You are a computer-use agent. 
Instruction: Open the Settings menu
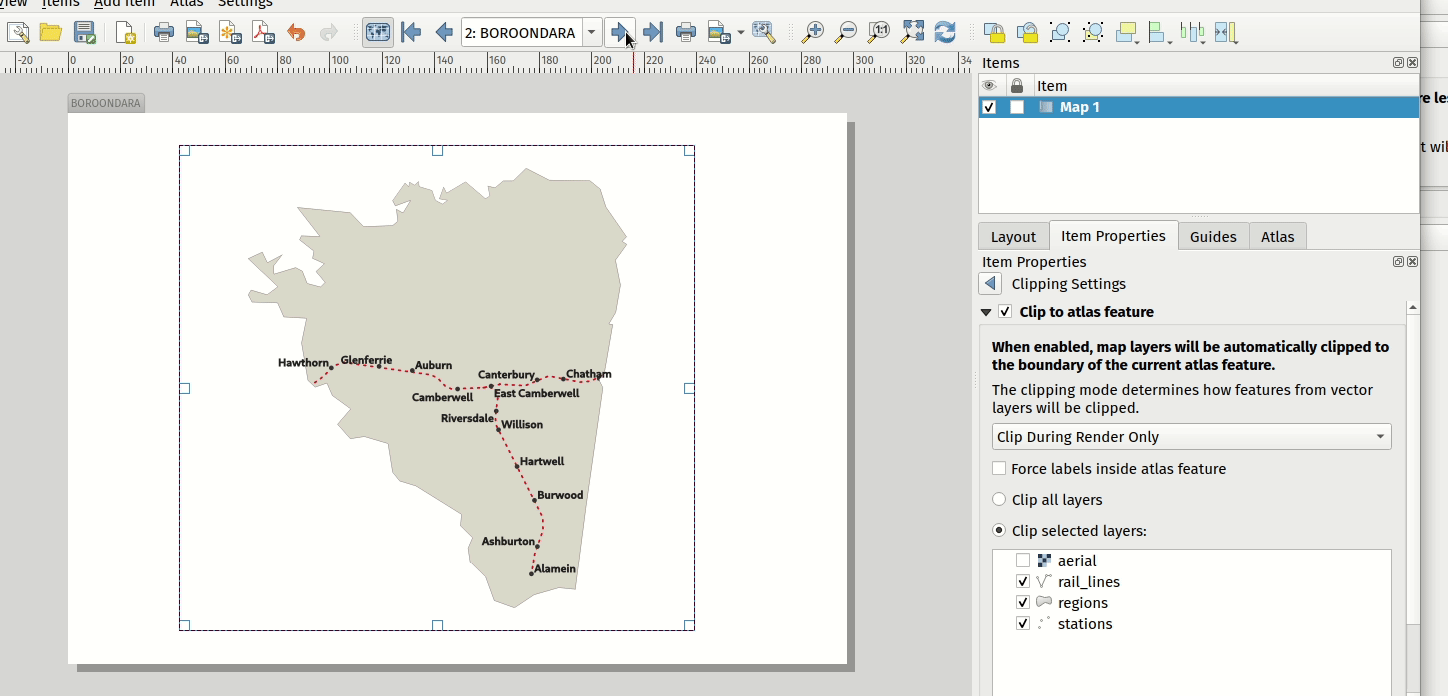point(245,4)
